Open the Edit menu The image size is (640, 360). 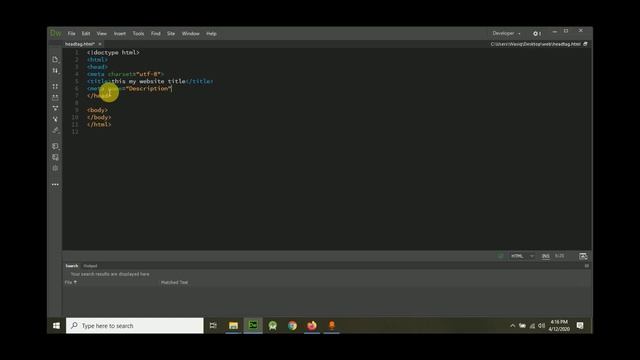[86, 33]
